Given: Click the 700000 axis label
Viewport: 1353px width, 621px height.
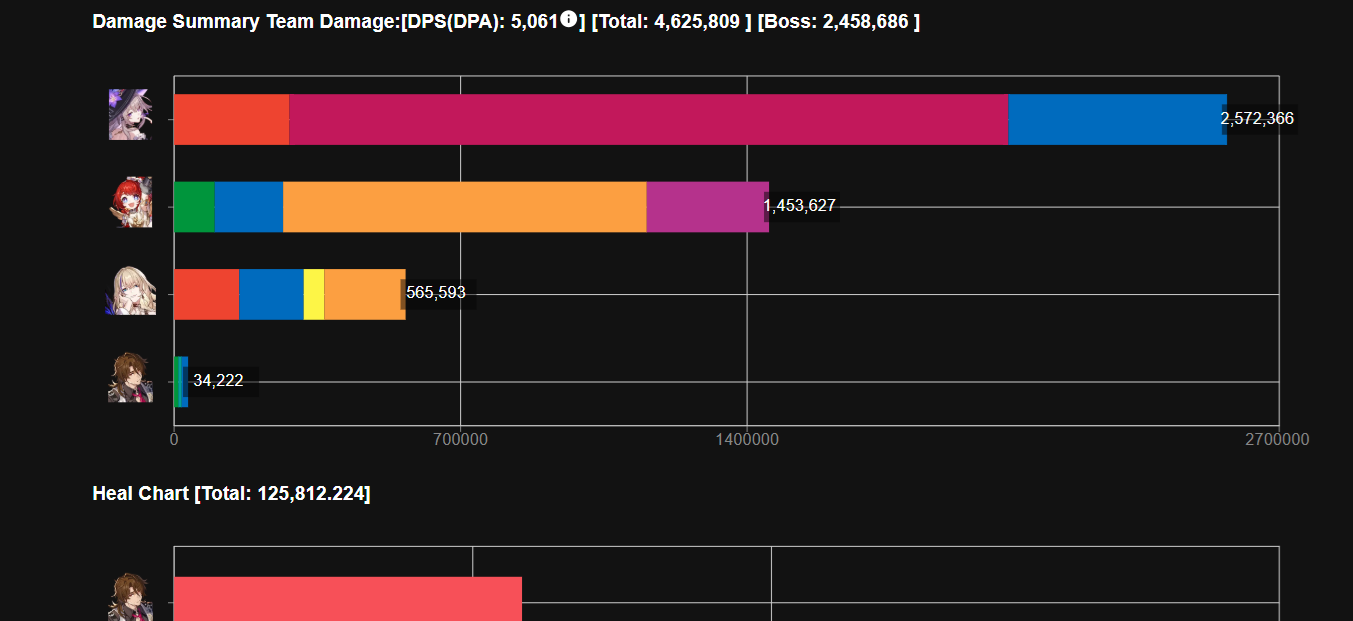Looking at the screenshot, I should tap(461, 440).
